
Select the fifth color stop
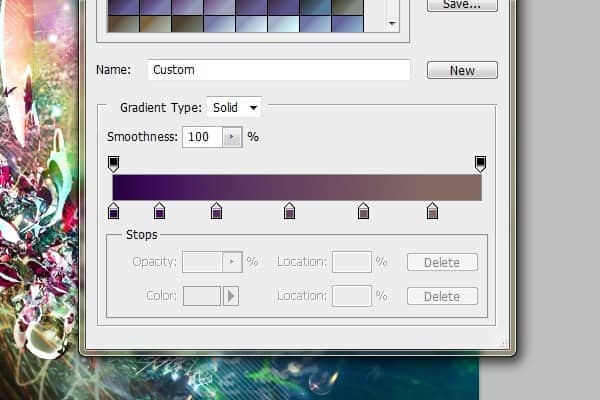pos(363,211)
